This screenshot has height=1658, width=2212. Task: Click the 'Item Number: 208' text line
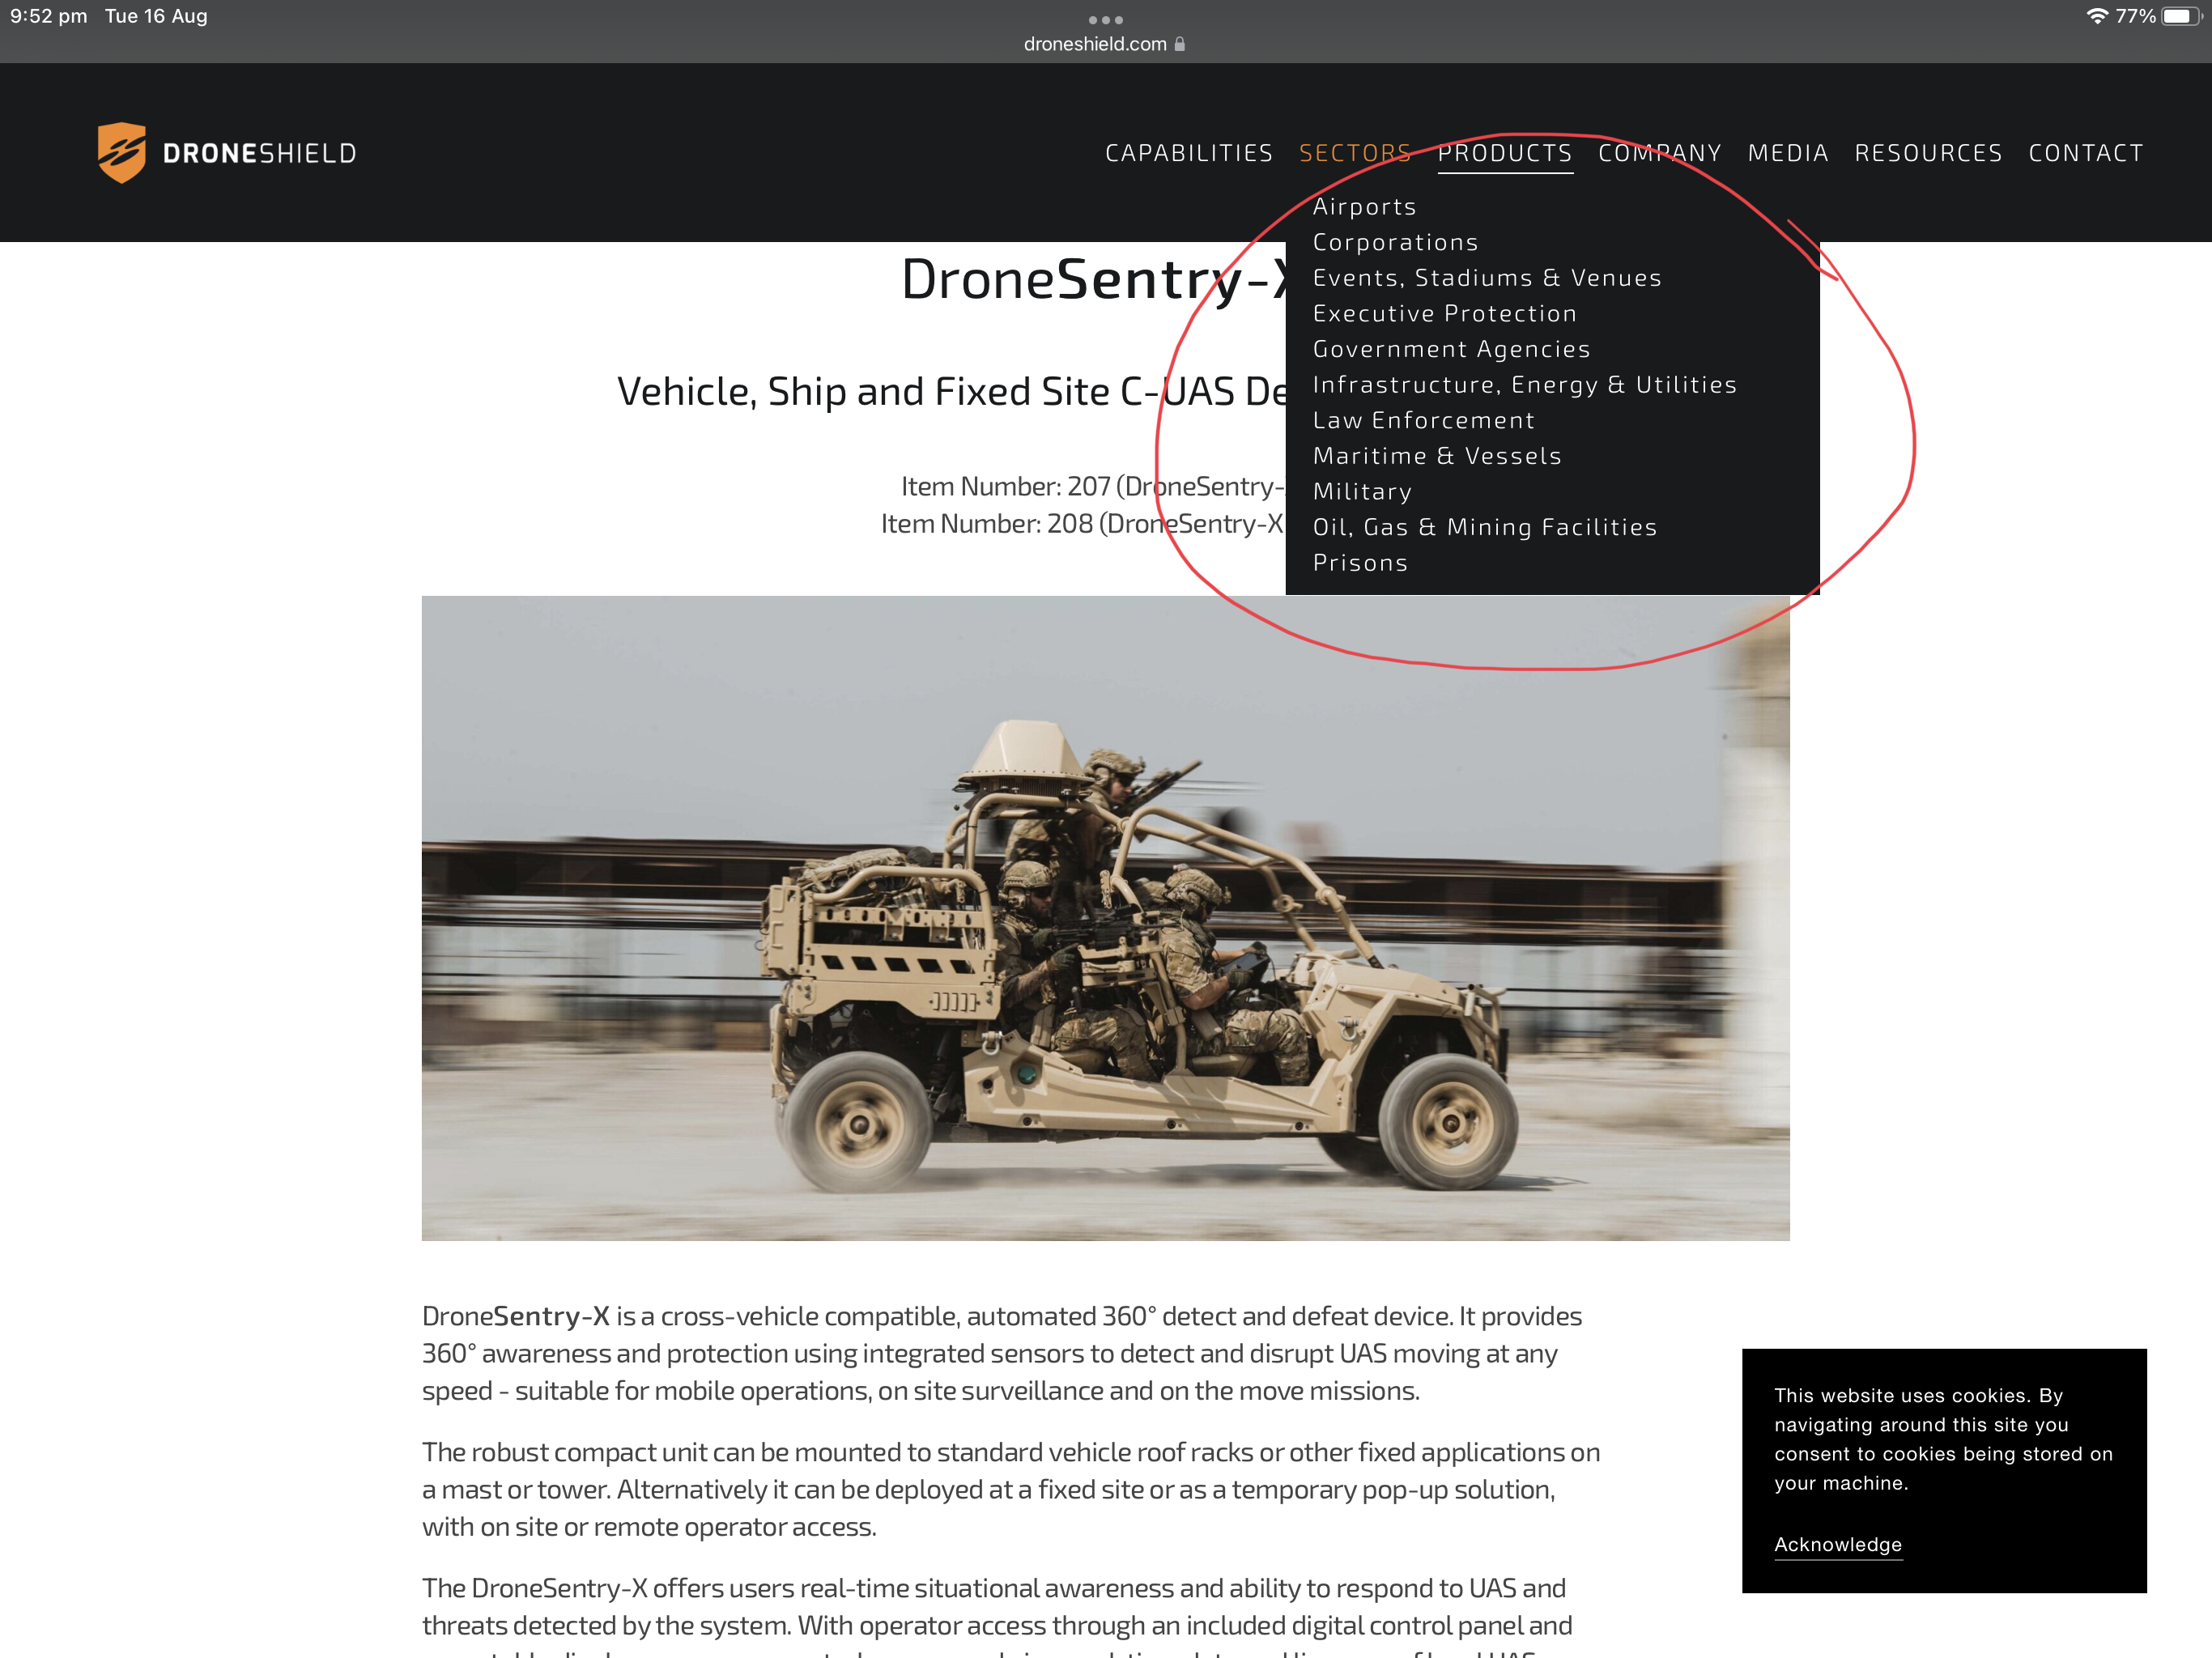(x=1082, y=523)
